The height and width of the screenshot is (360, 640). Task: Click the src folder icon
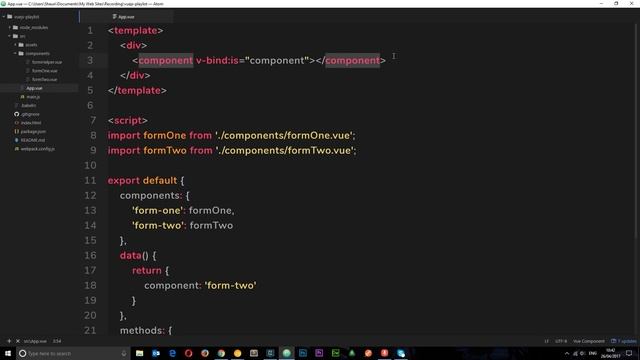click(16, 36)
